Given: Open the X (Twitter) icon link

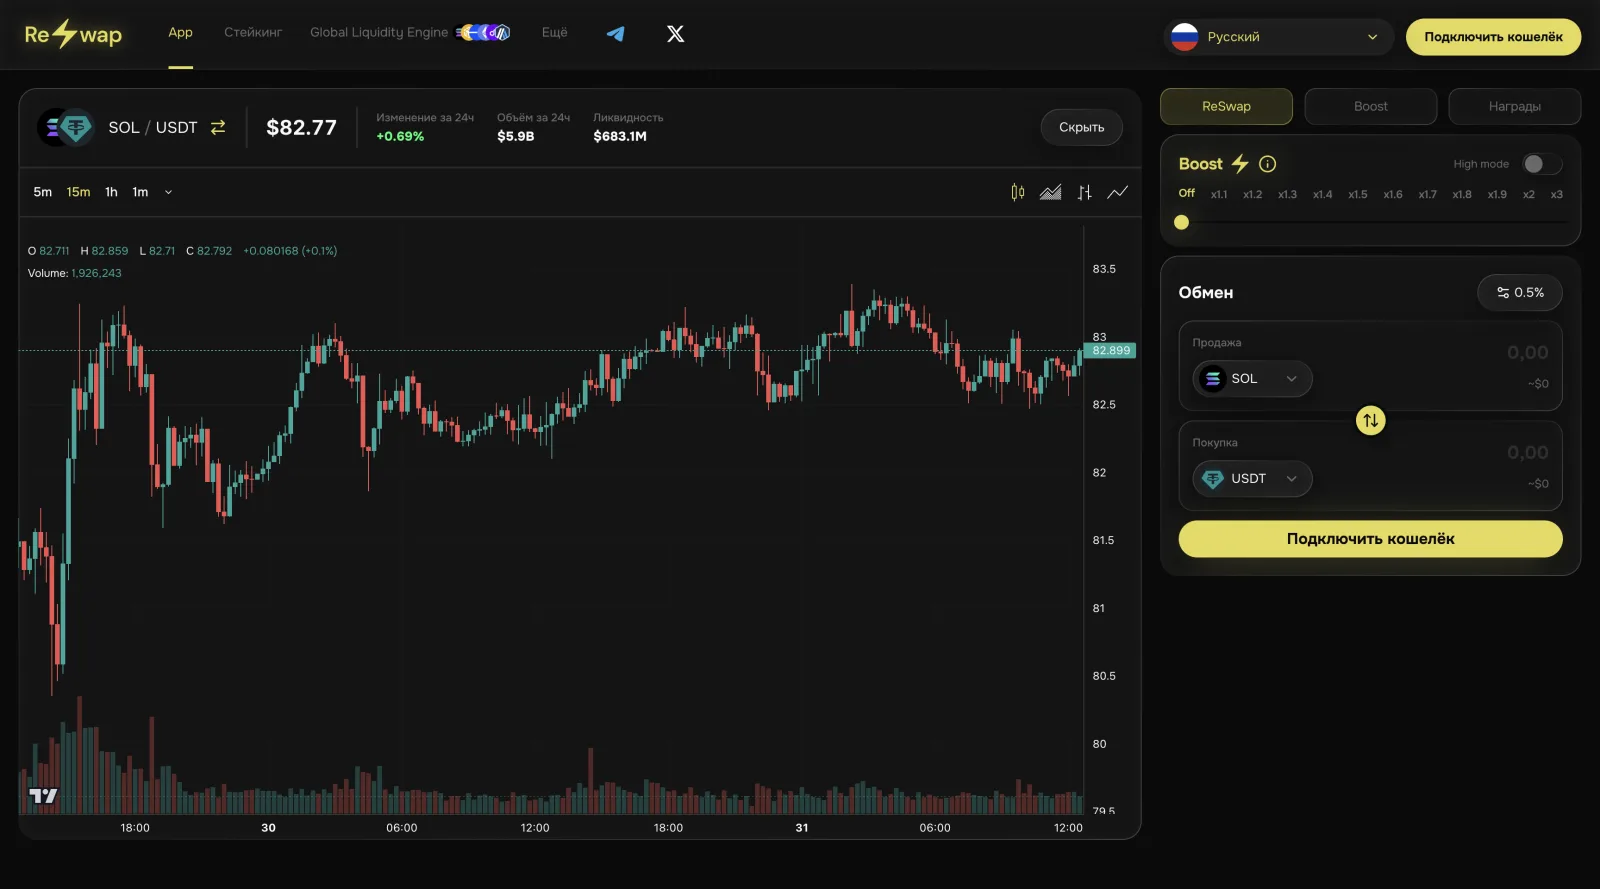Looking at the screenshot, I should coord(676,34).
